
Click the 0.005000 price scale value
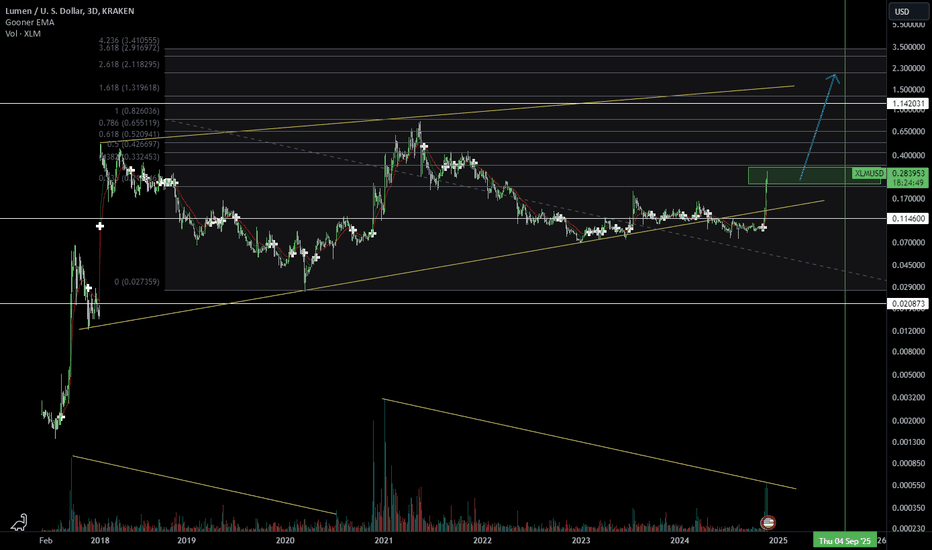tap(908, 375)
